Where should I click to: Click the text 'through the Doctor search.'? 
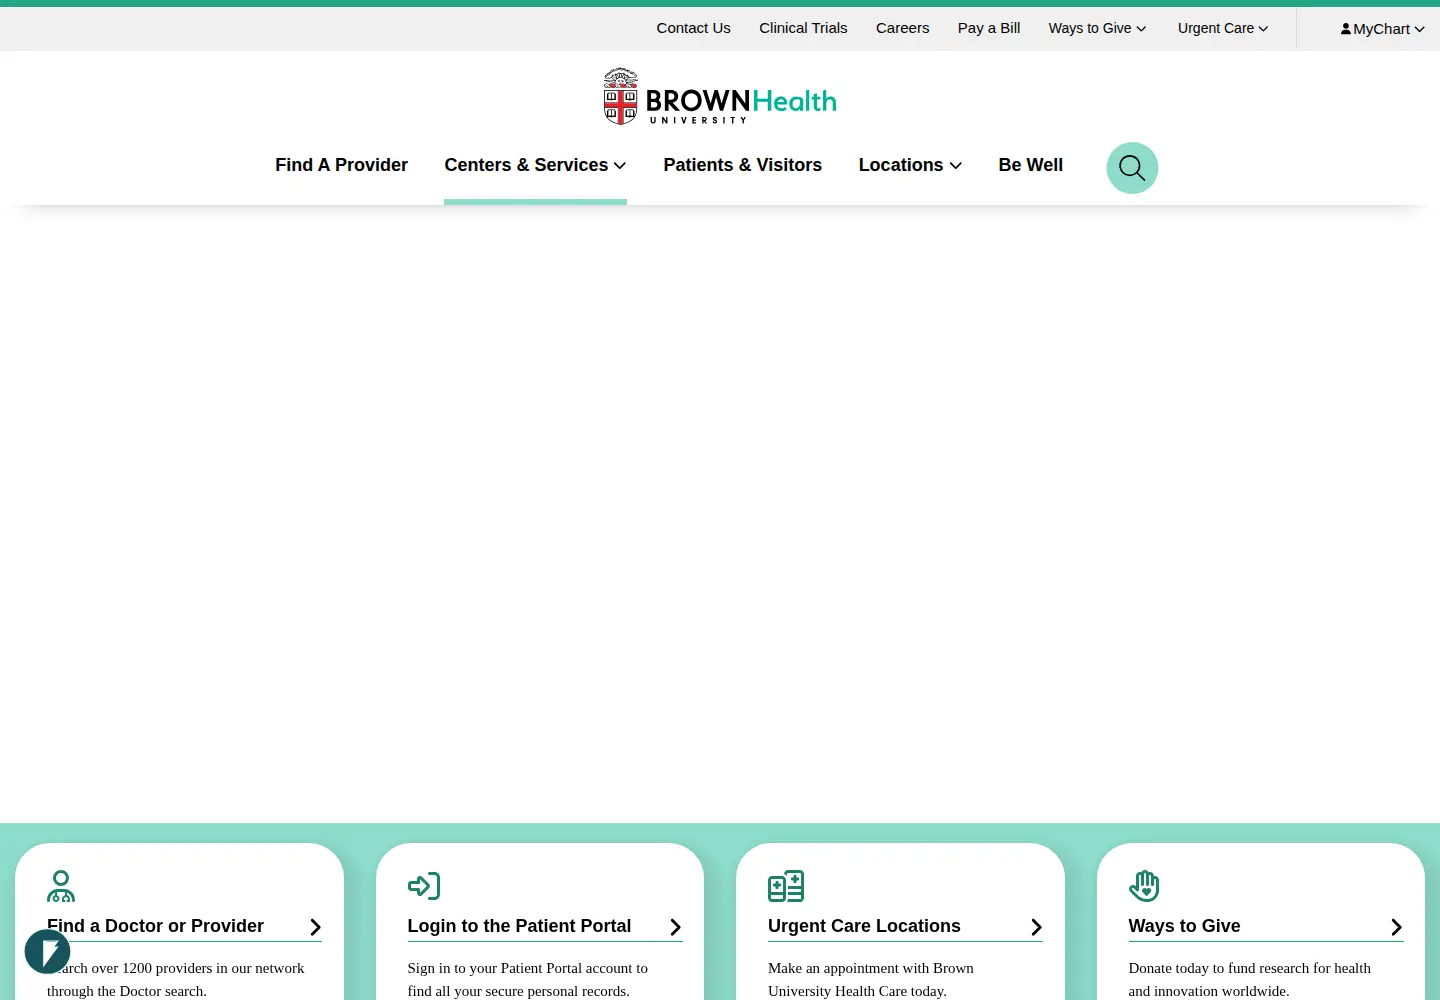[127, 991]
